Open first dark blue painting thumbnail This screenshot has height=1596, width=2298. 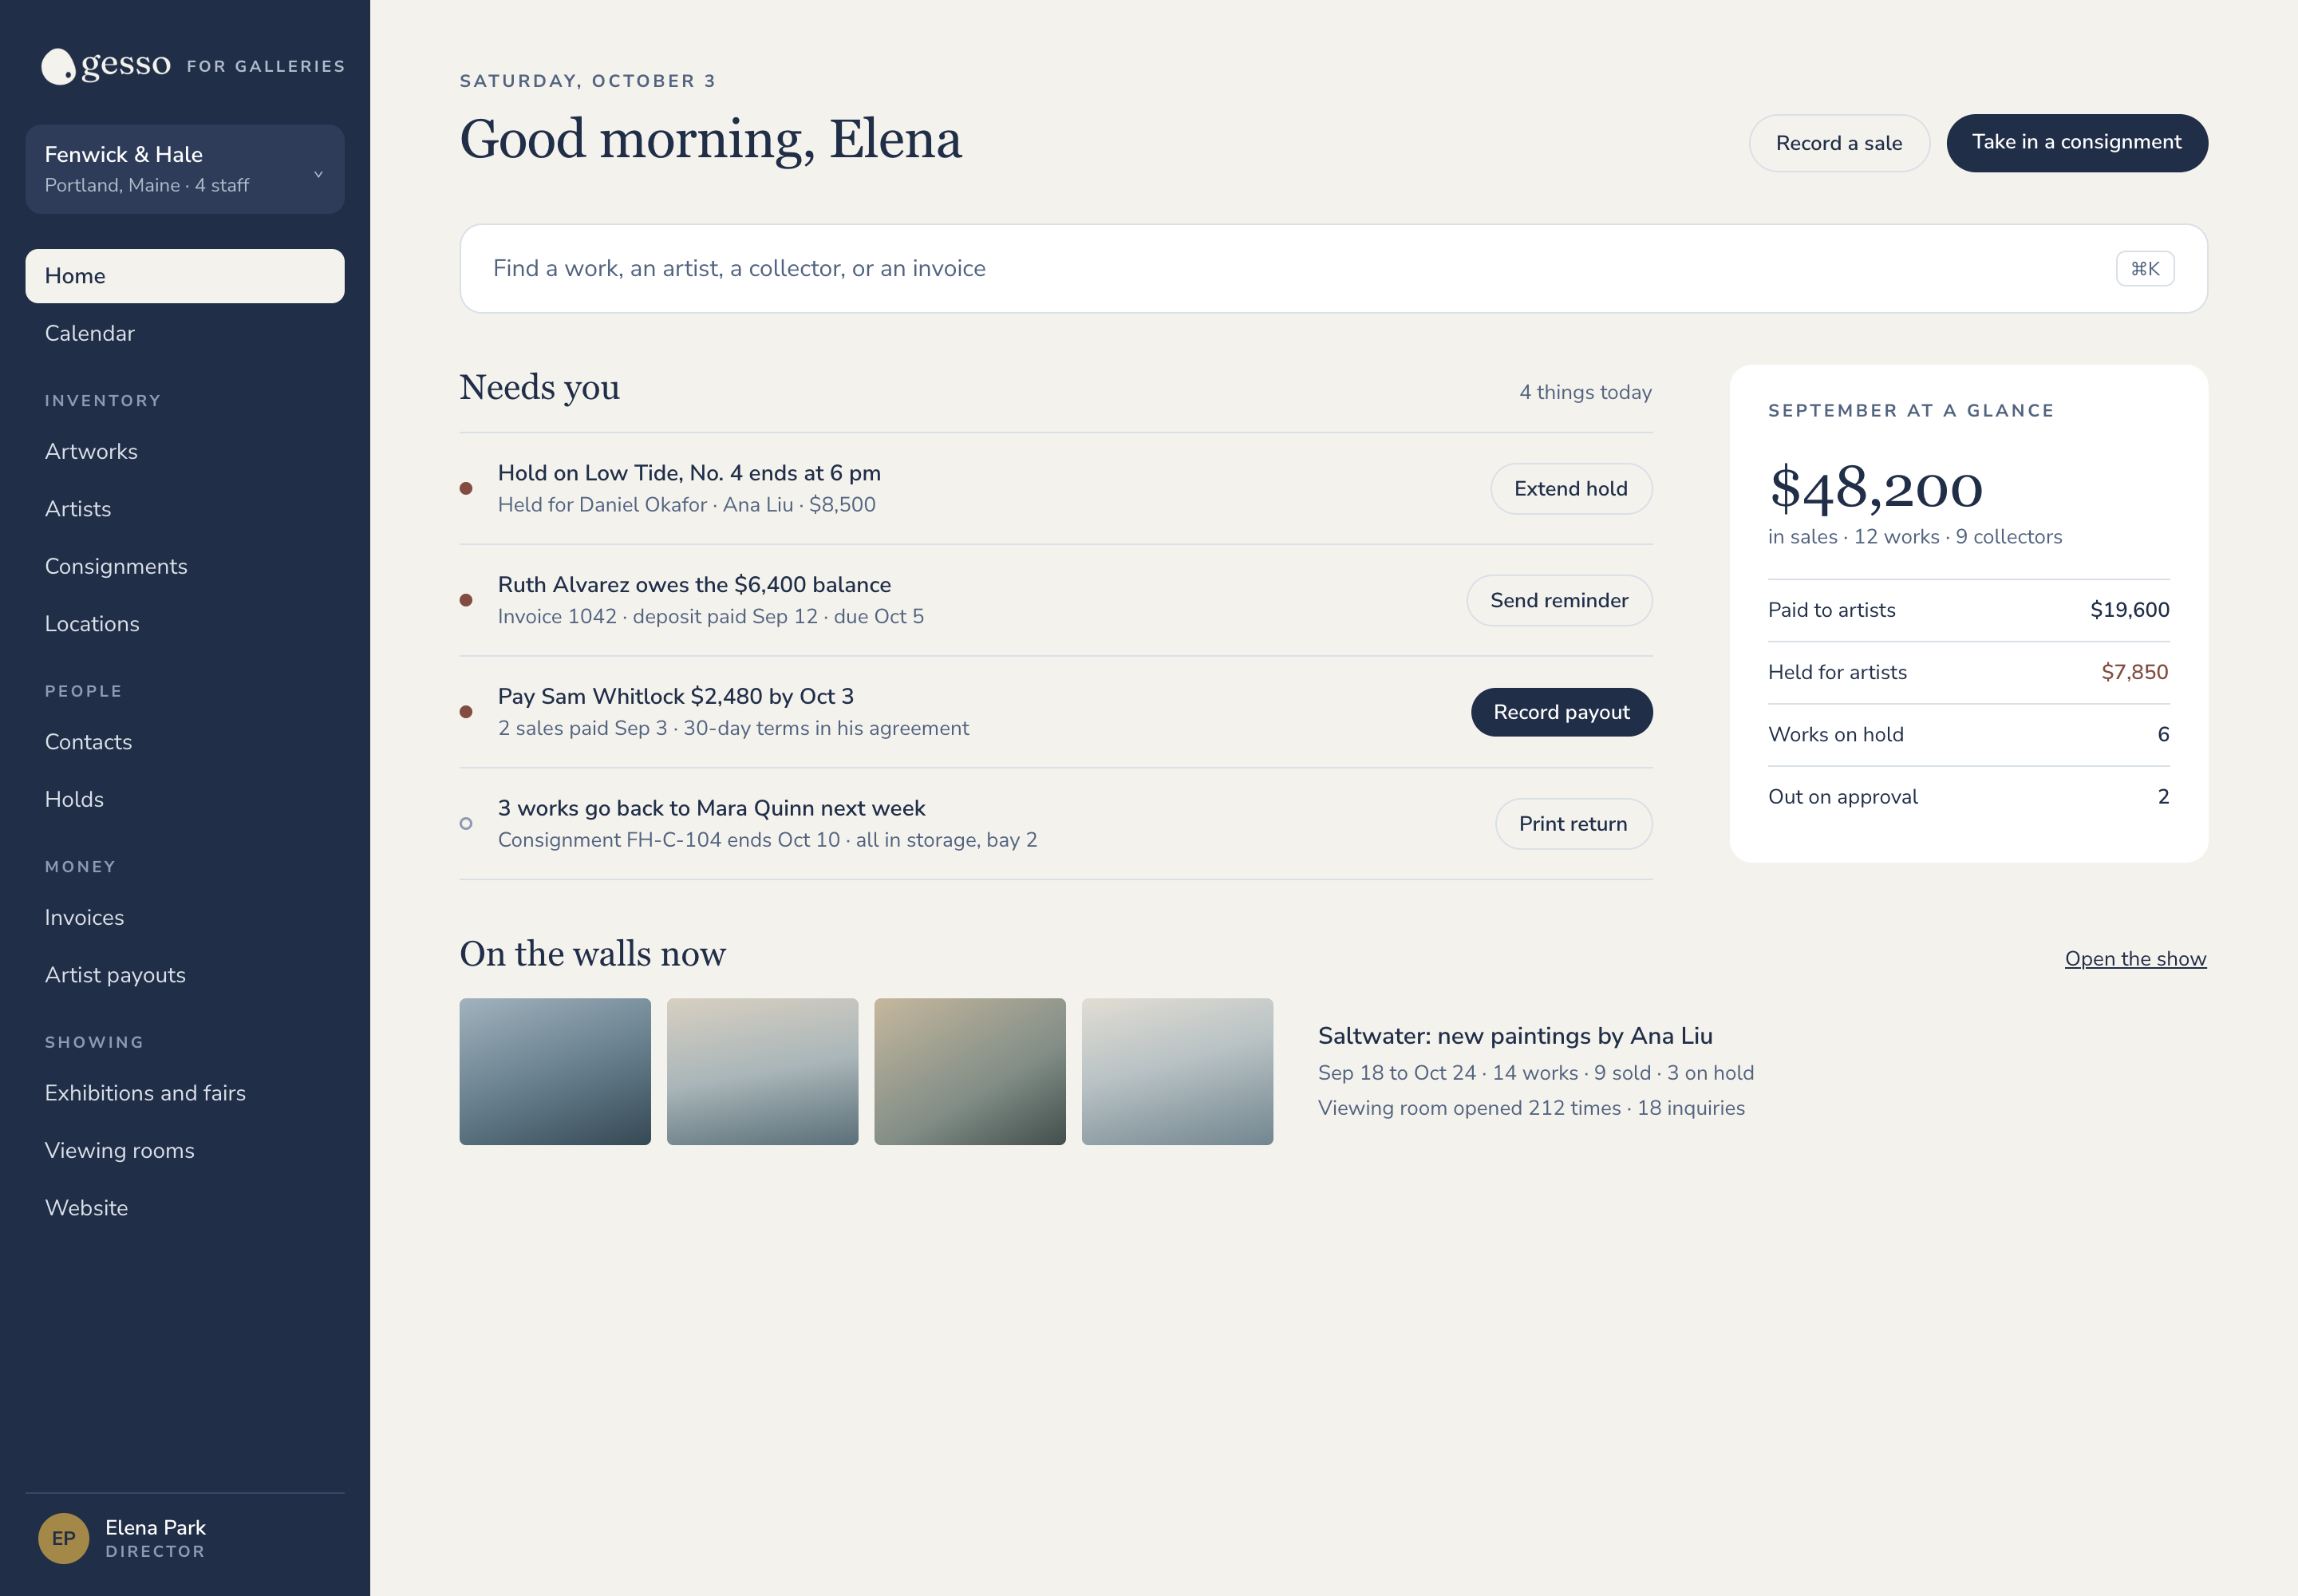(x=555, y=1072)
